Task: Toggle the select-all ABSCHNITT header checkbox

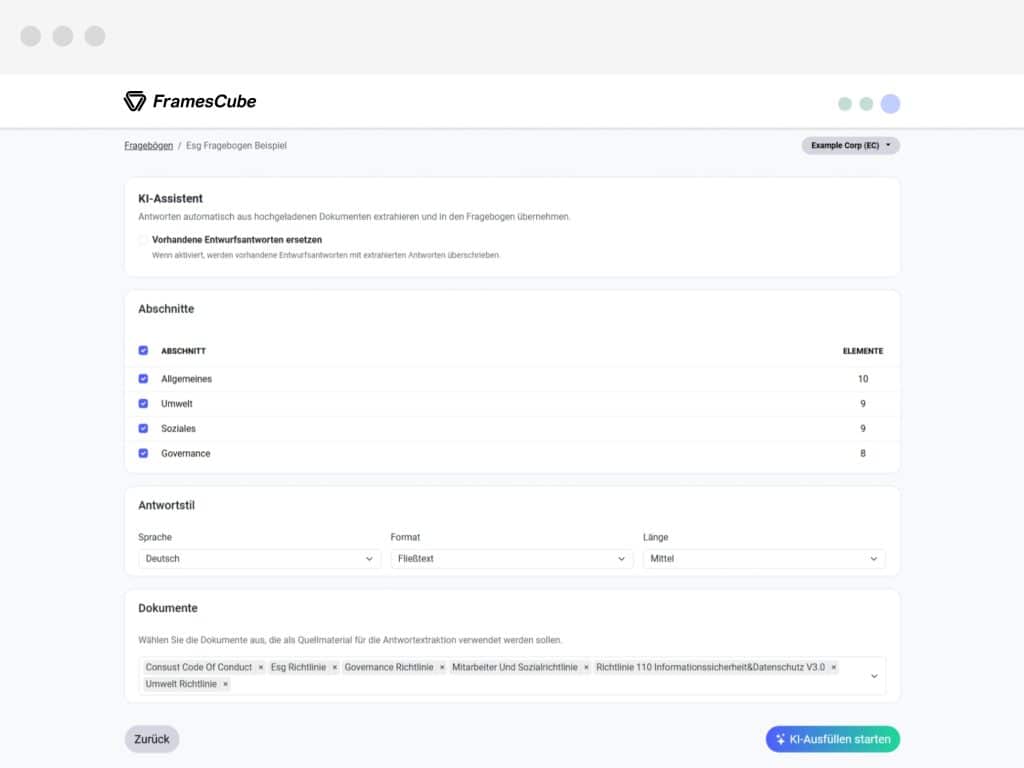Action: 143,351
